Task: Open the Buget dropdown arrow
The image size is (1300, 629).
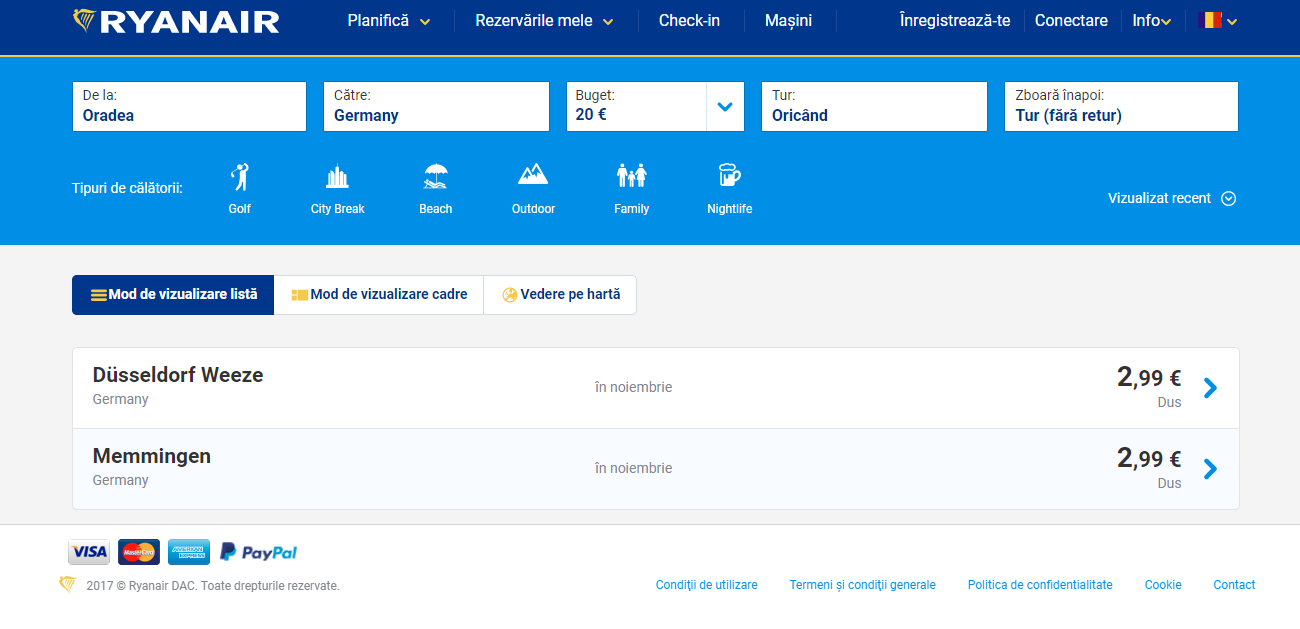Action: click(x=725, y=107)
